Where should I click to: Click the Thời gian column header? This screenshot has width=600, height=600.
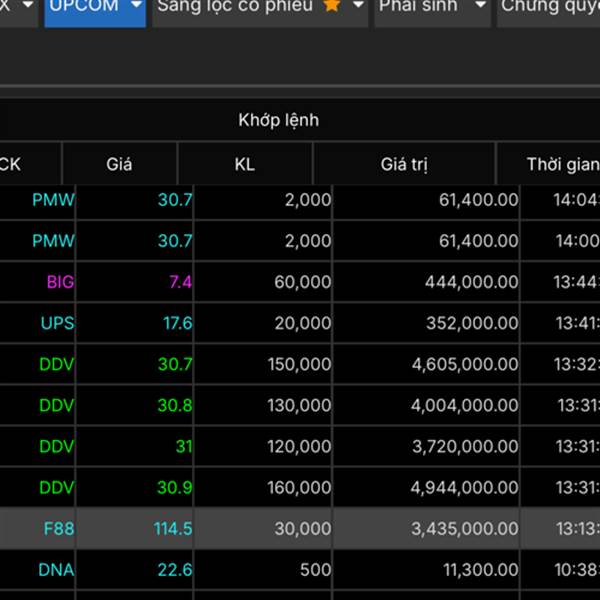coord(562,164)
